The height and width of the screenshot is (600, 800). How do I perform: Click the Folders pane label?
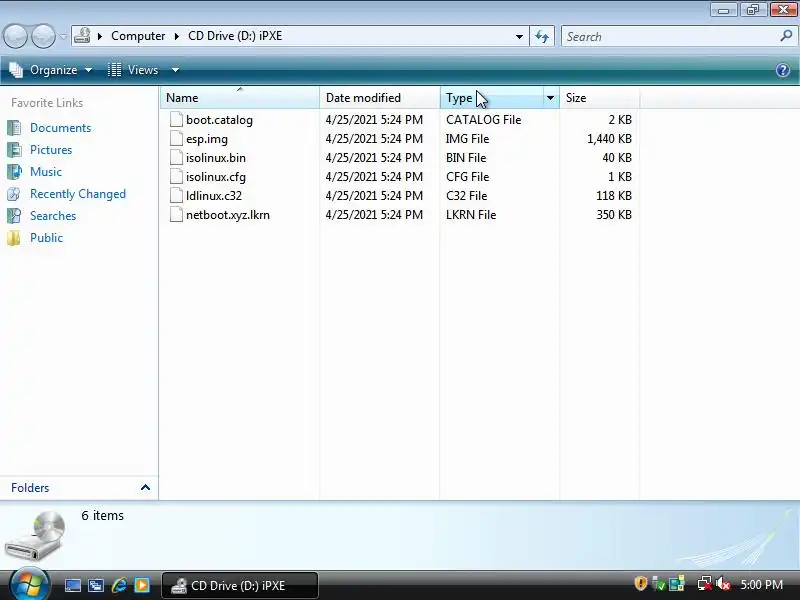tap(30, 488)
